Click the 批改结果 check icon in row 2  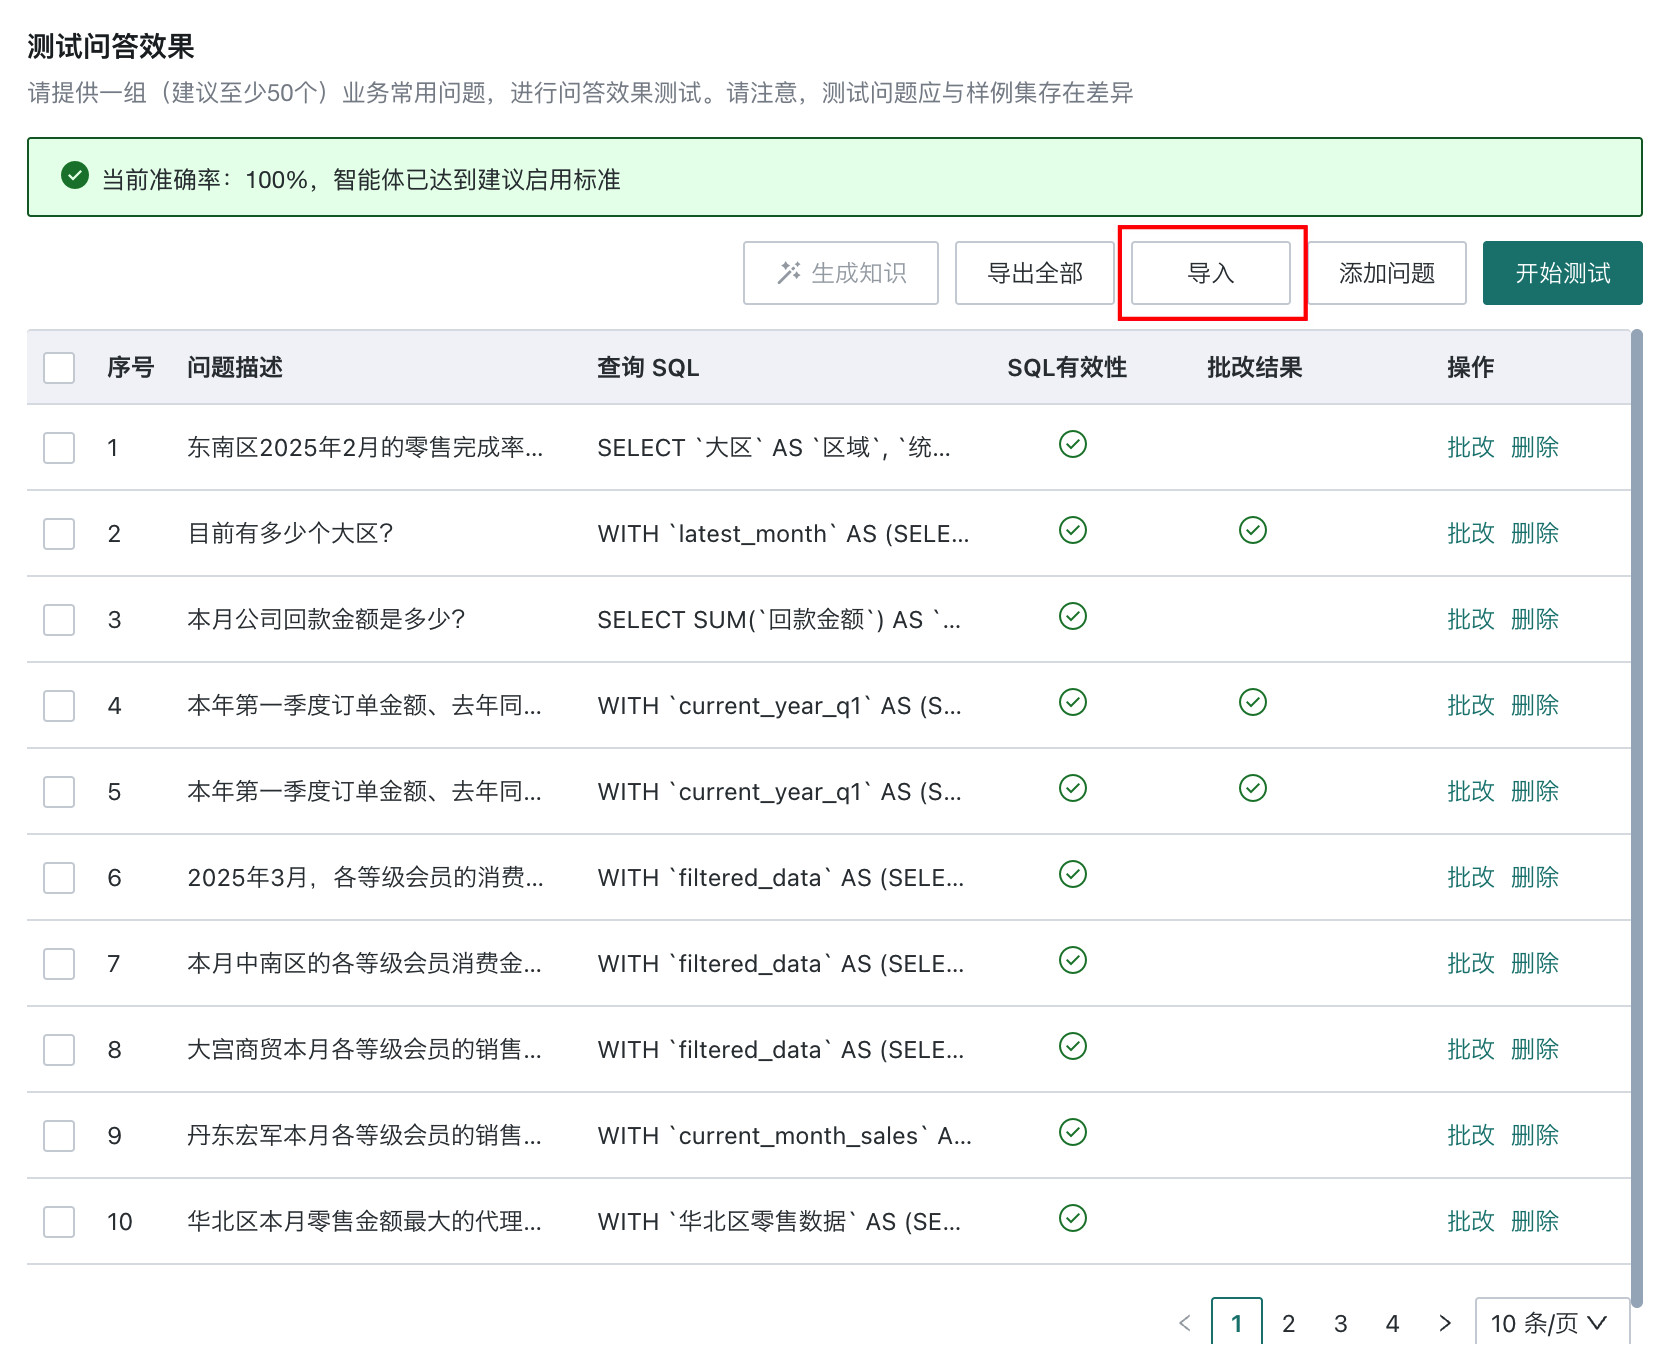(1253, 530)
